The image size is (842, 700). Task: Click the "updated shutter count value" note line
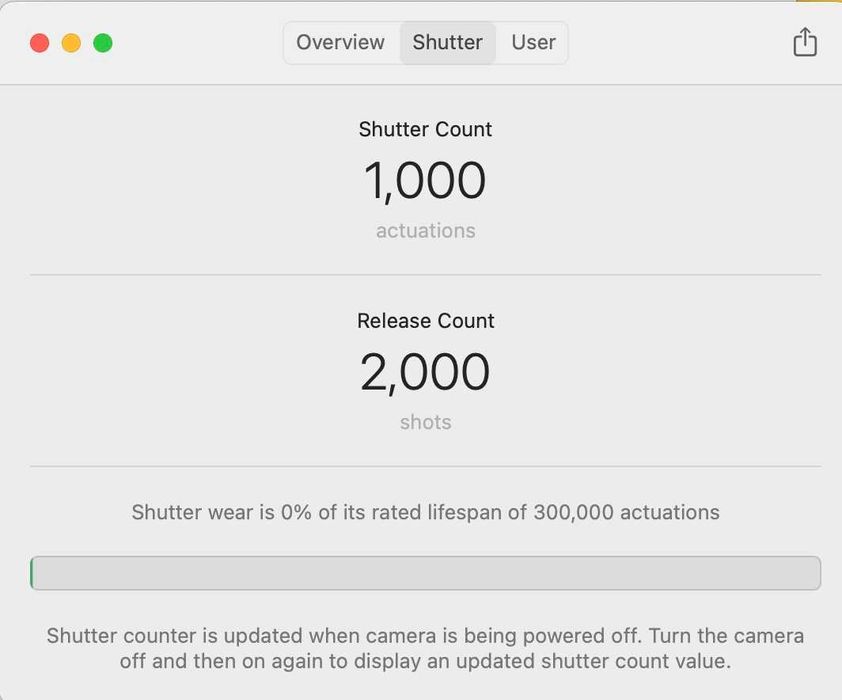point(425,661)
